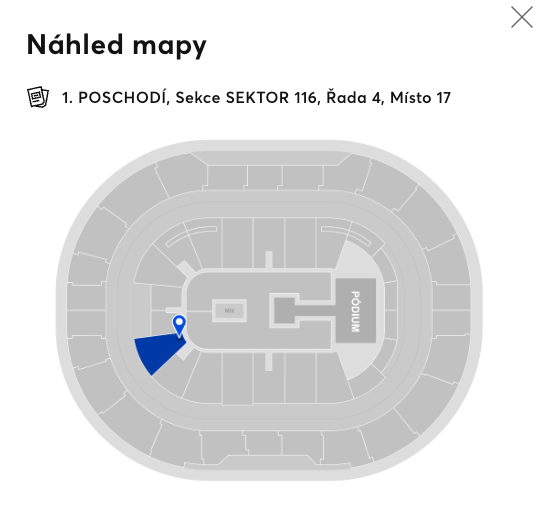This screenshot has height=514, width=541.
Task: Select the upper-tier section at bottom center
Action: point(264,443)
